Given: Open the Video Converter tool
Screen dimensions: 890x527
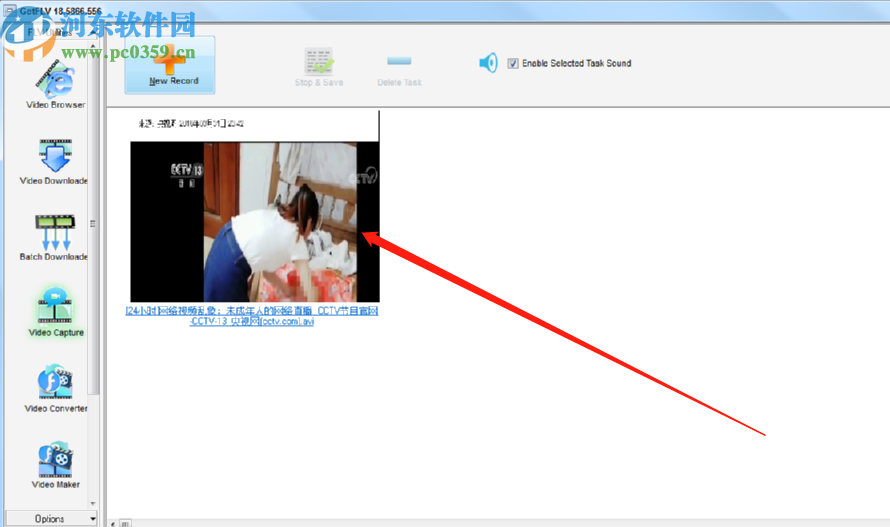Looking at the screenshot, I should pyautogui.click(x=55, y=389).
